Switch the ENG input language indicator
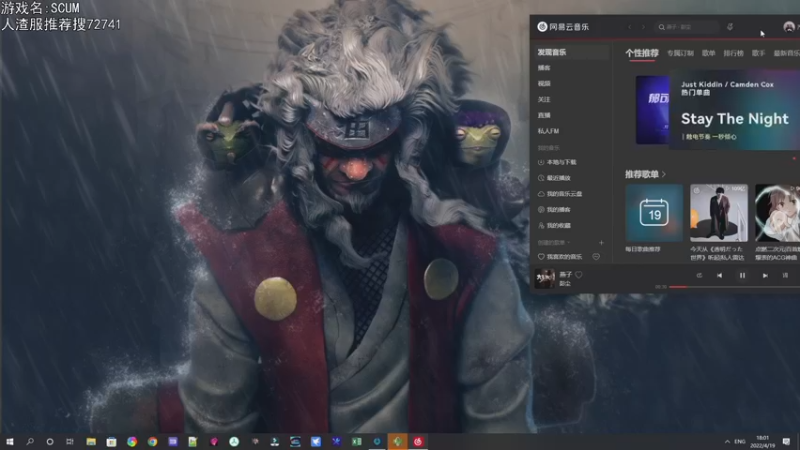 [740, 441]
